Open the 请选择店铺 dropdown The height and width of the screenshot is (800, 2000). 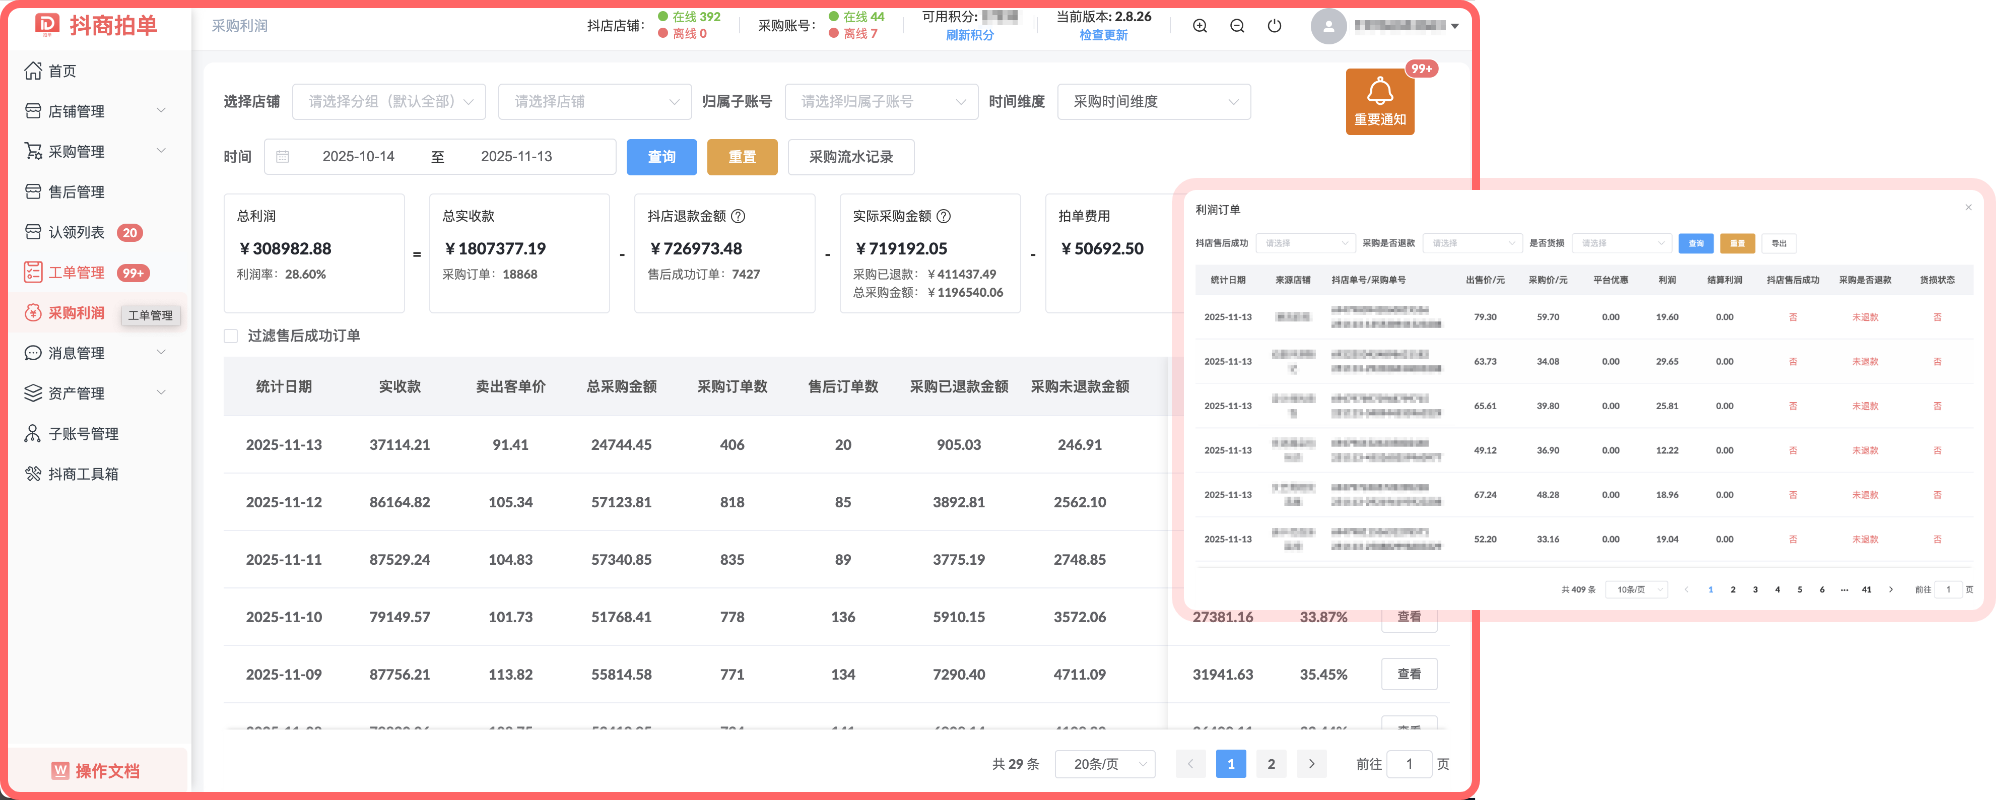(594, 102)
